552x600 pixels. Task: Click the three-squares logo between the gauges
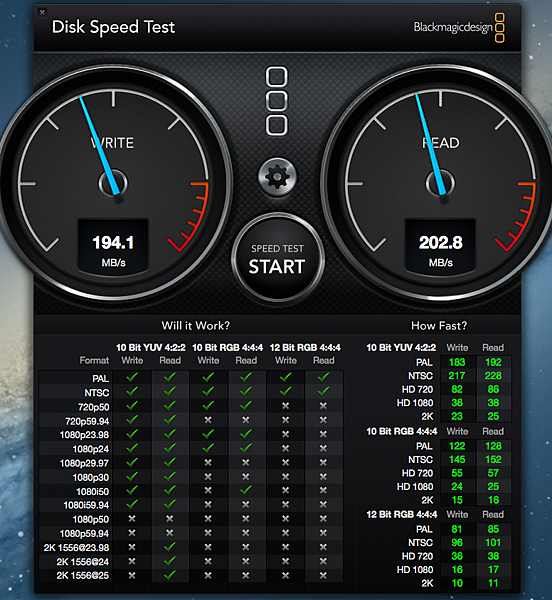tap(277, 101)
